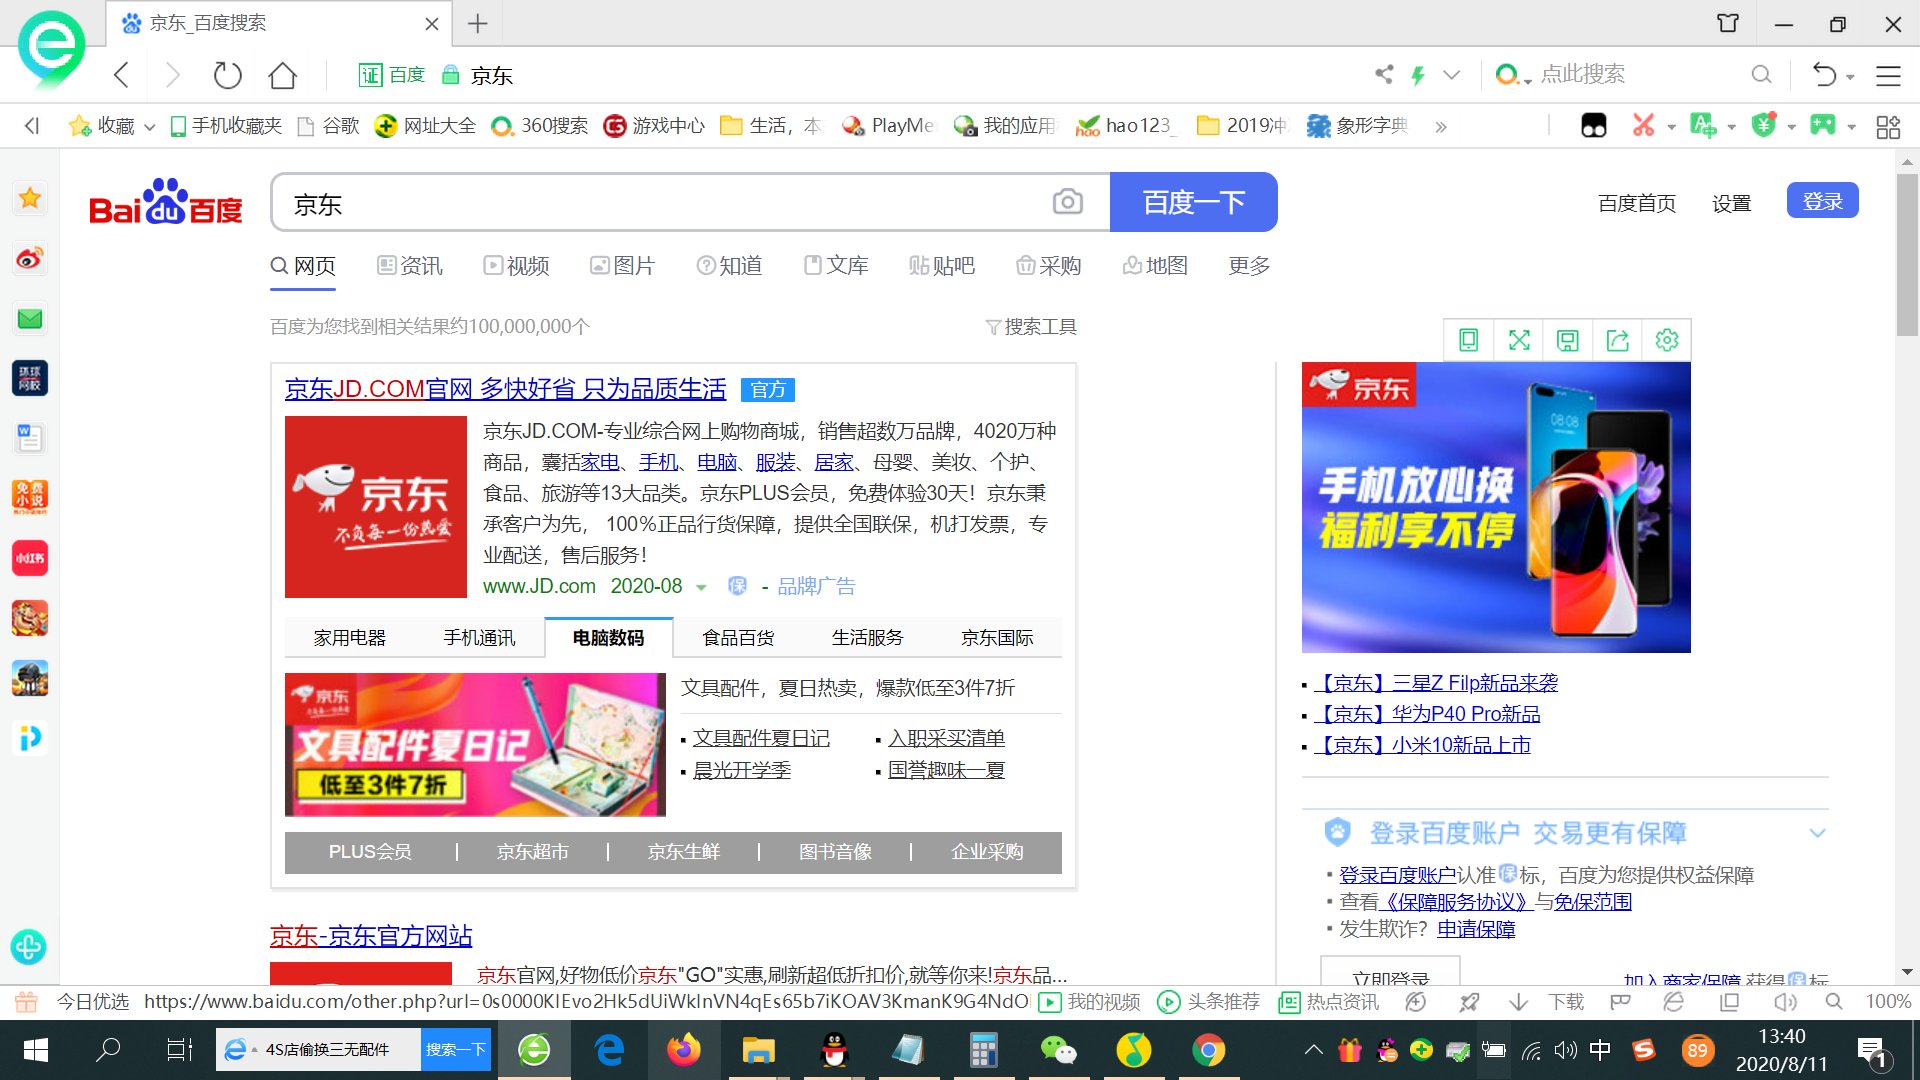The image size is (1920, 1080).
Task: Launch WeChat from the taskbar
Action: pyautogui.click(x=1059, y=1050)
